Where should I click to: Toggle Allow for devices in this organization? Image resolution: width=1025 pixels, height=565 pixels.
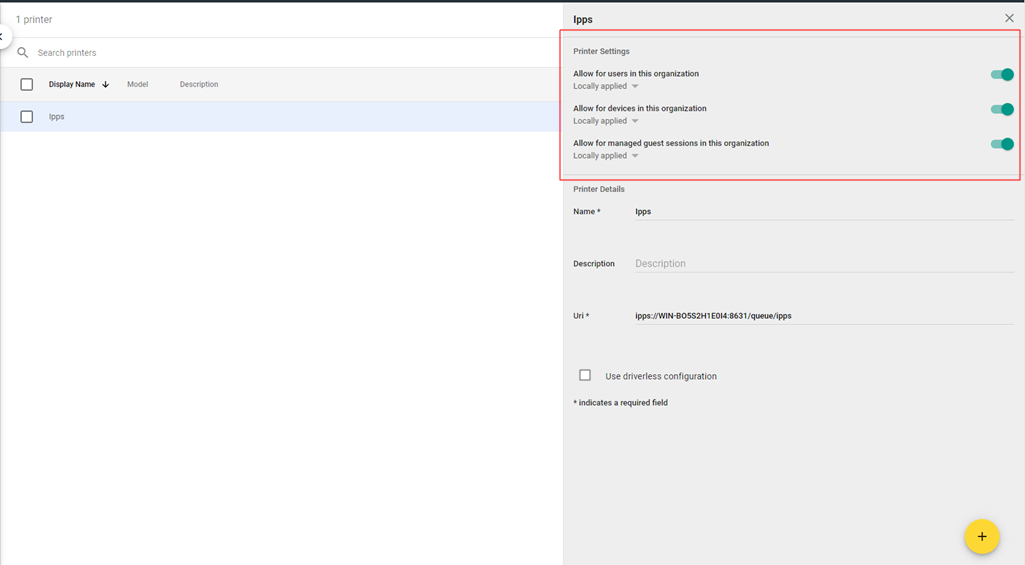[1001, 110]
